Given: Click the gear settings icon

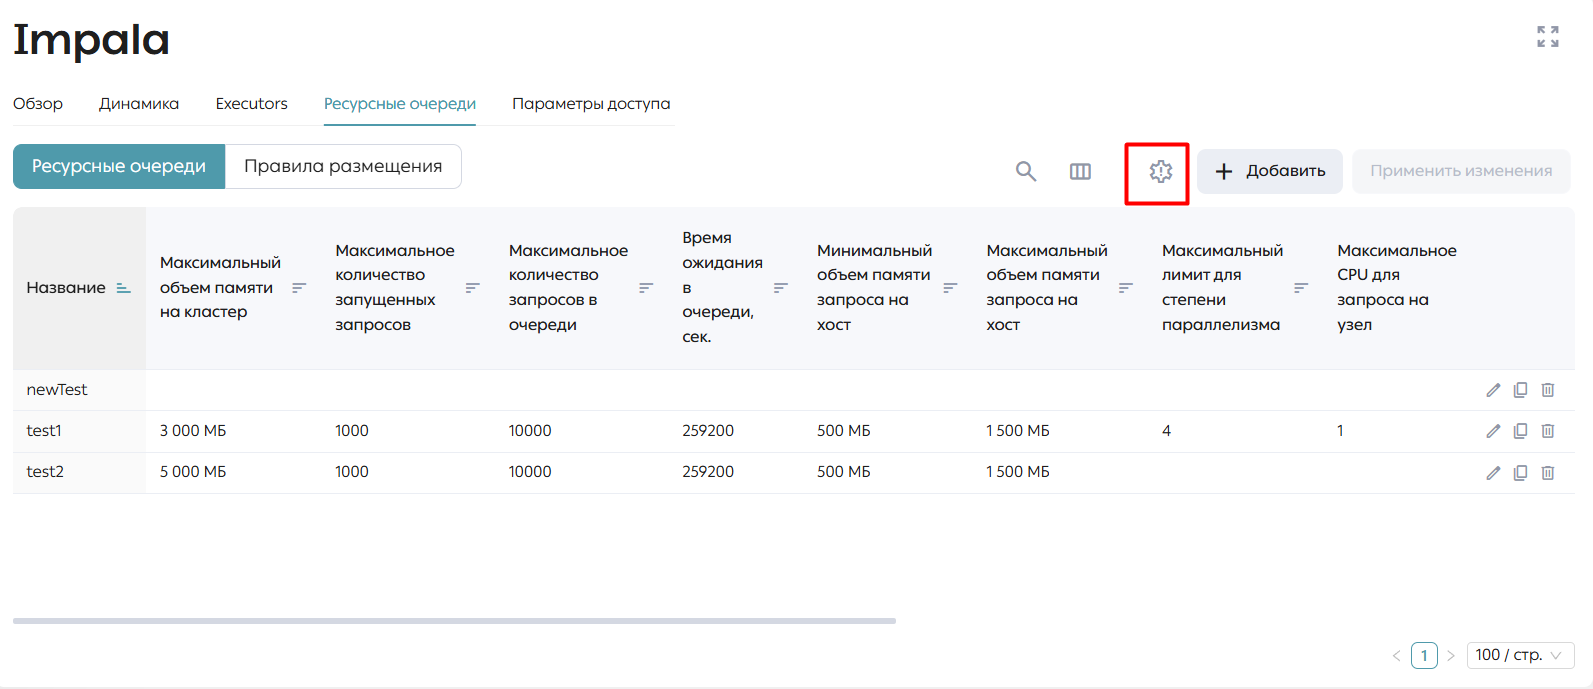Looking at the screenshot, I should tap(1160, 172).
